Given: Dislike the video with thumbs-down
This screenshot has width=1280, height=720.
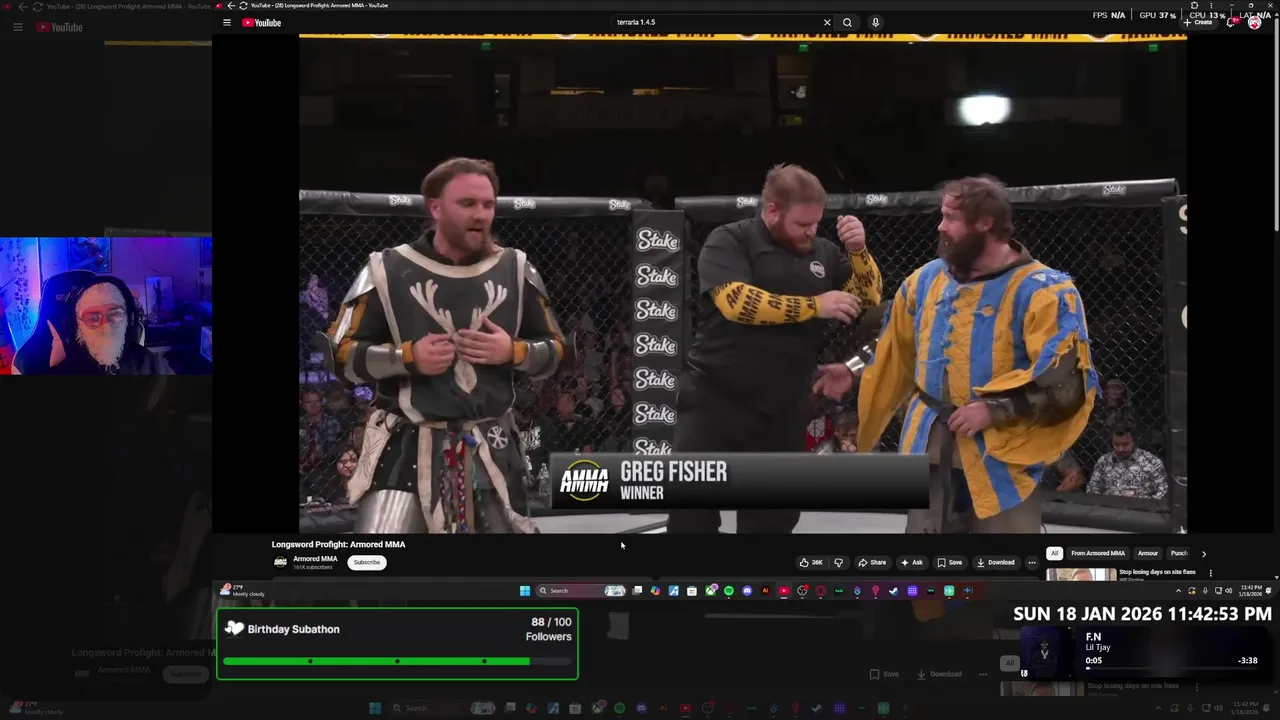Looking at the screenshot, I should pos(839,562).
